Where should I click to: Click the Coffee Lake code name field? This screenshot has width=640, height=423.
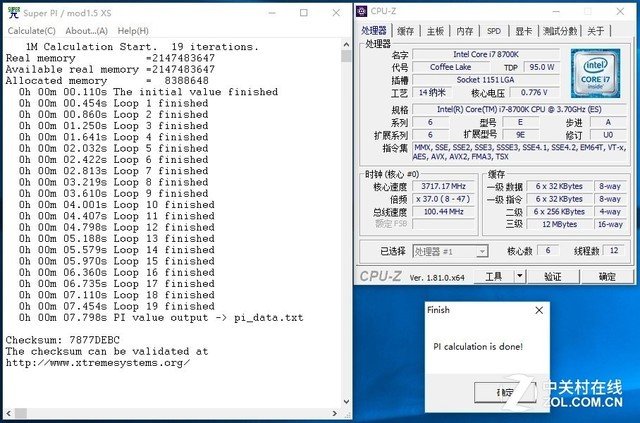click(450, 67)
